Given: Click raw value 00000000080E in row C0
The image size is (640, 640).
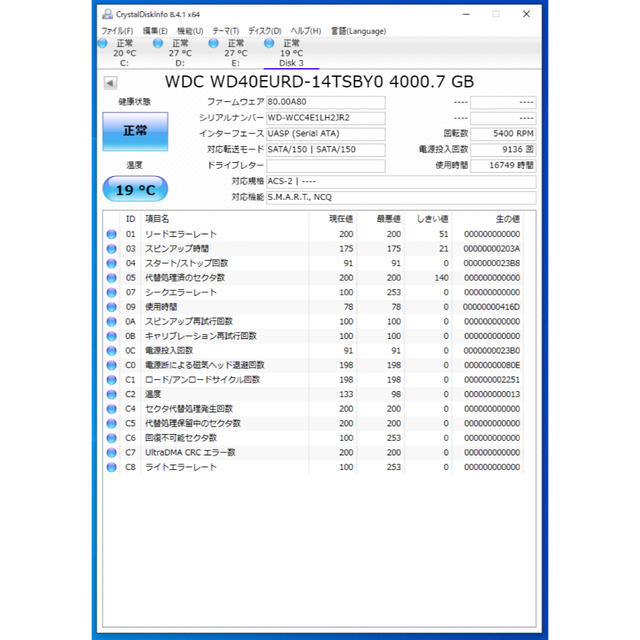Looking at the screenshot, I should click(x=492, y=365).
